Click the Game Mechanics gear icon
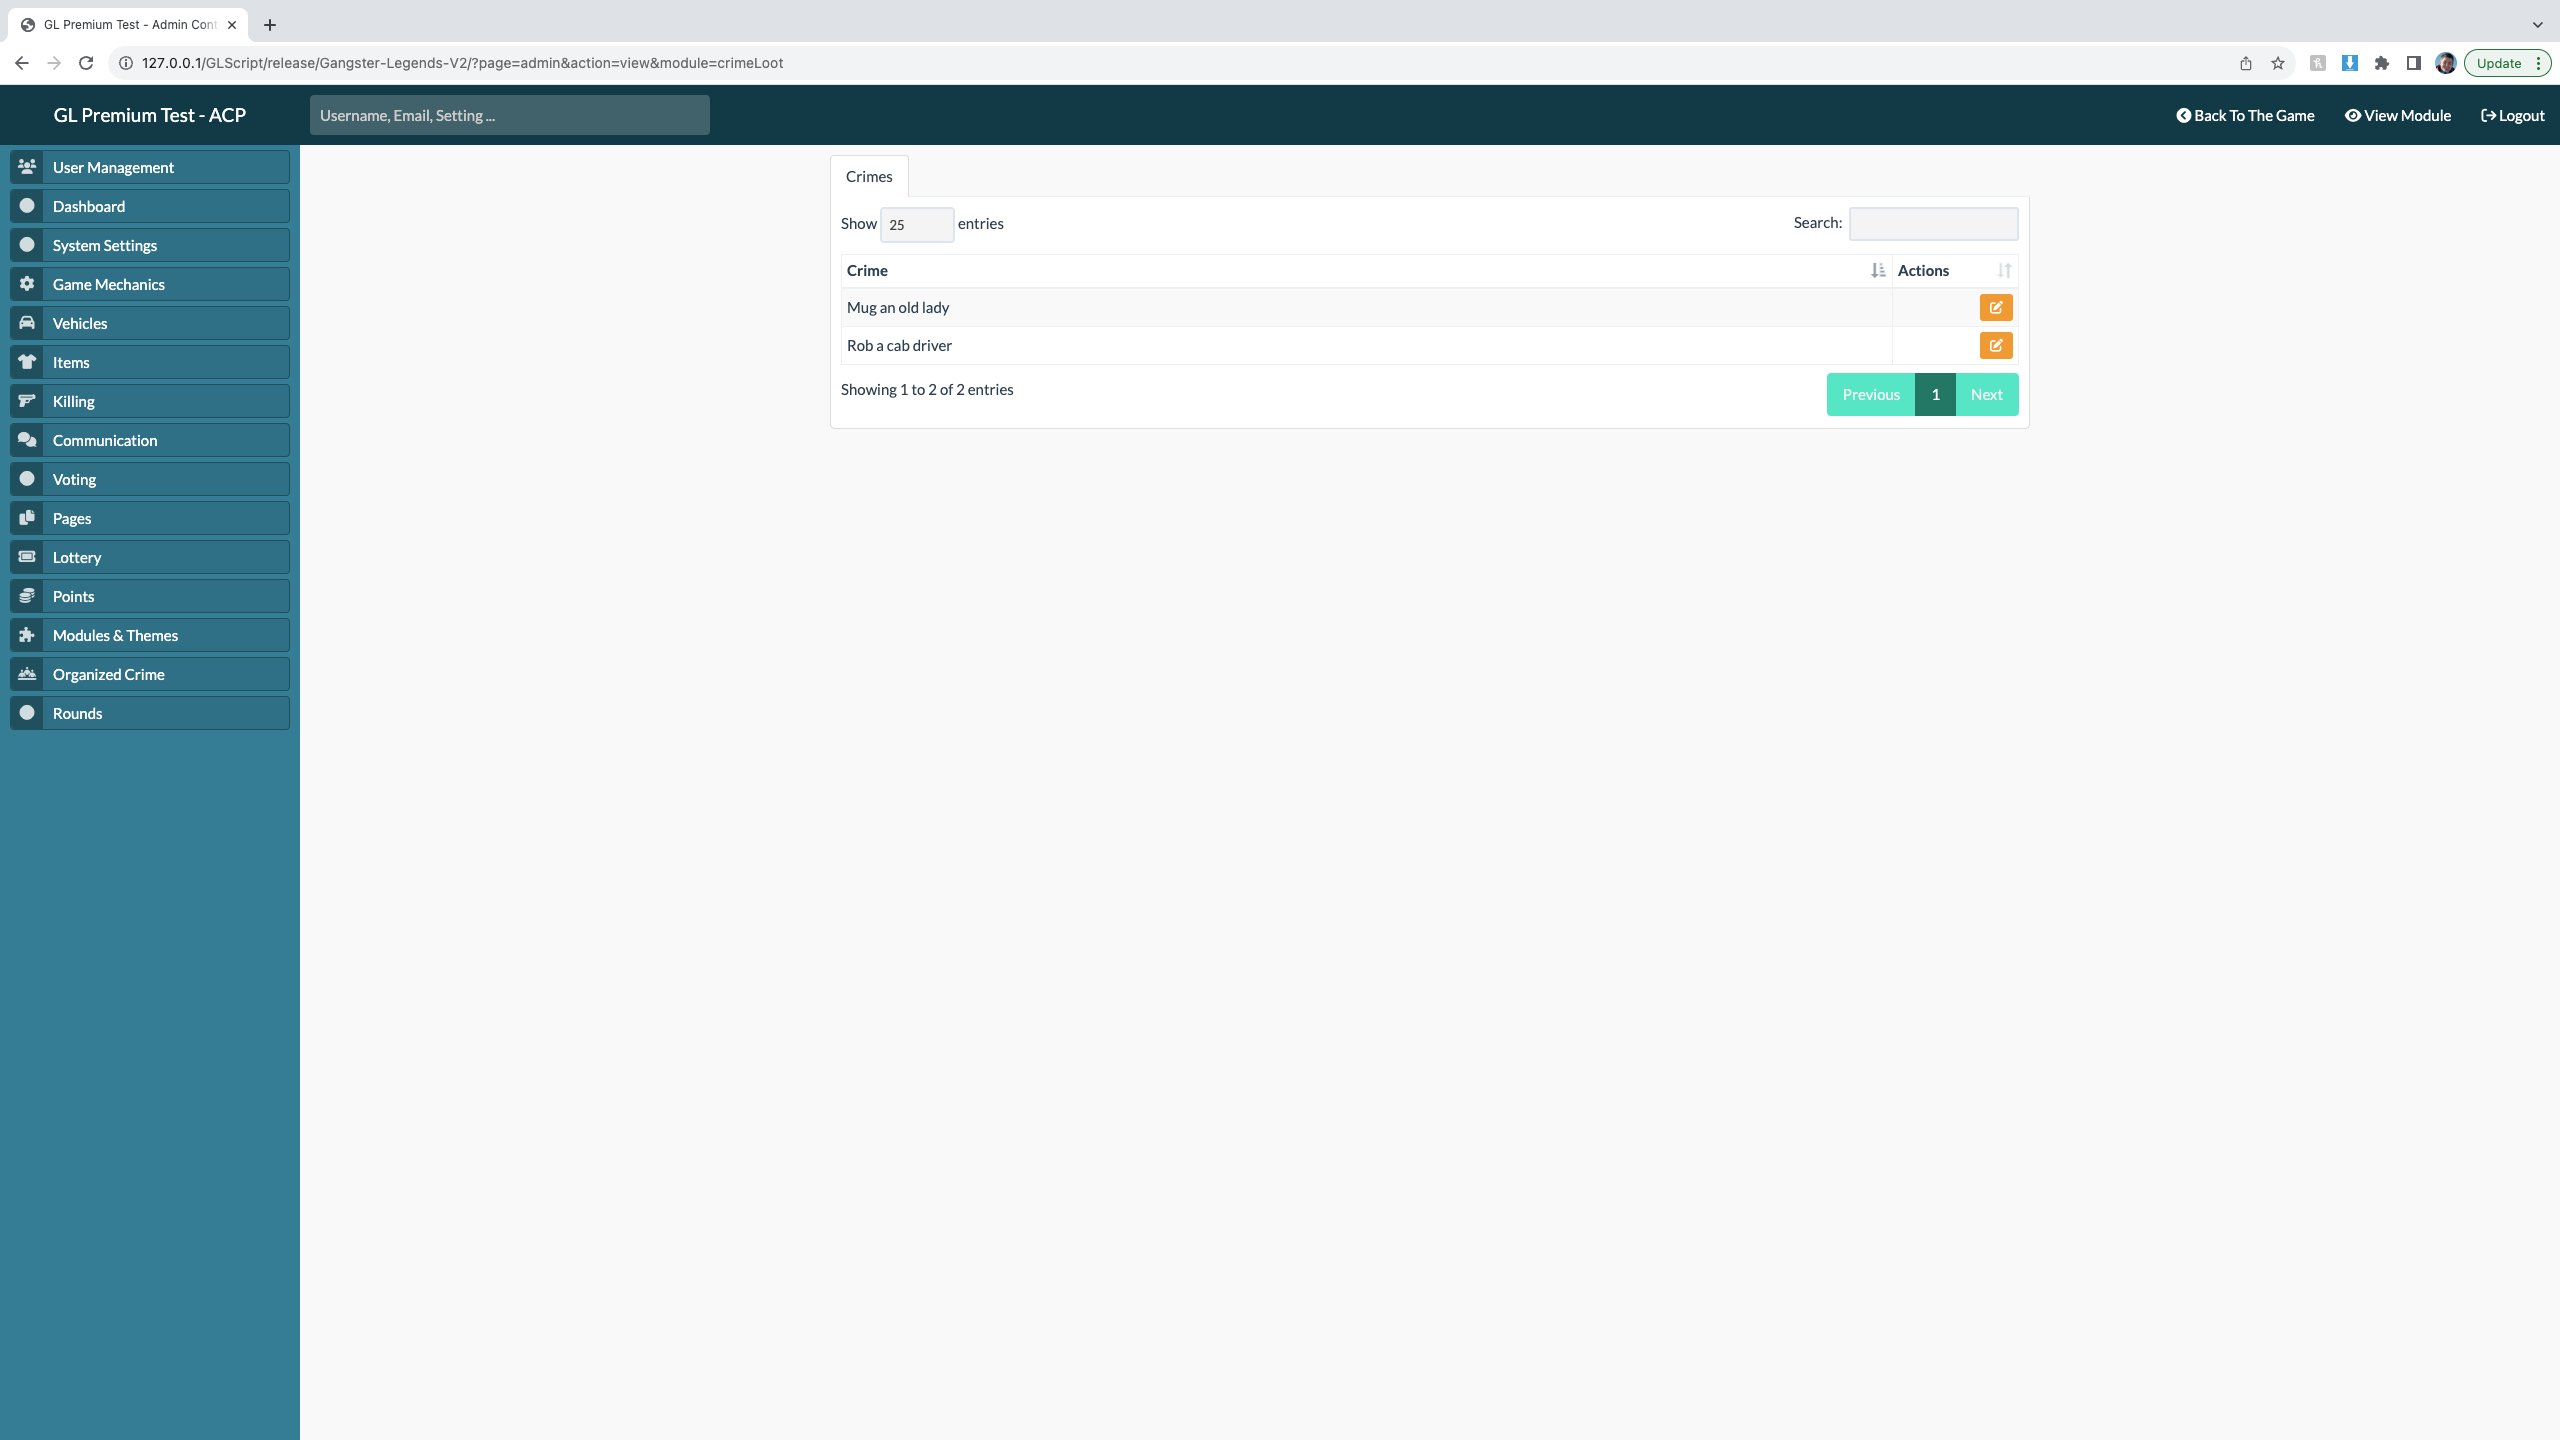2560x1440 pixels. point(27,284)
